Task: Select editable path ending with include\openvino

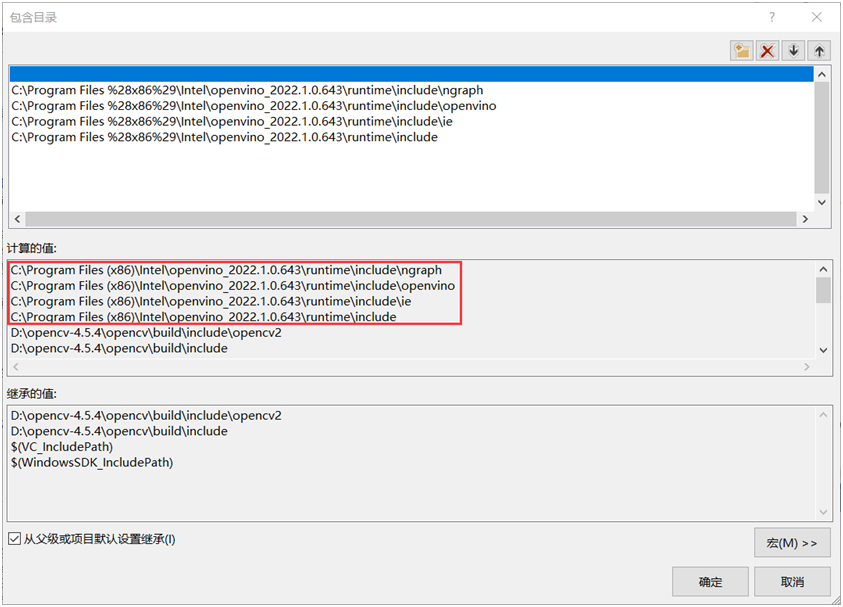Action: point(254,106)
